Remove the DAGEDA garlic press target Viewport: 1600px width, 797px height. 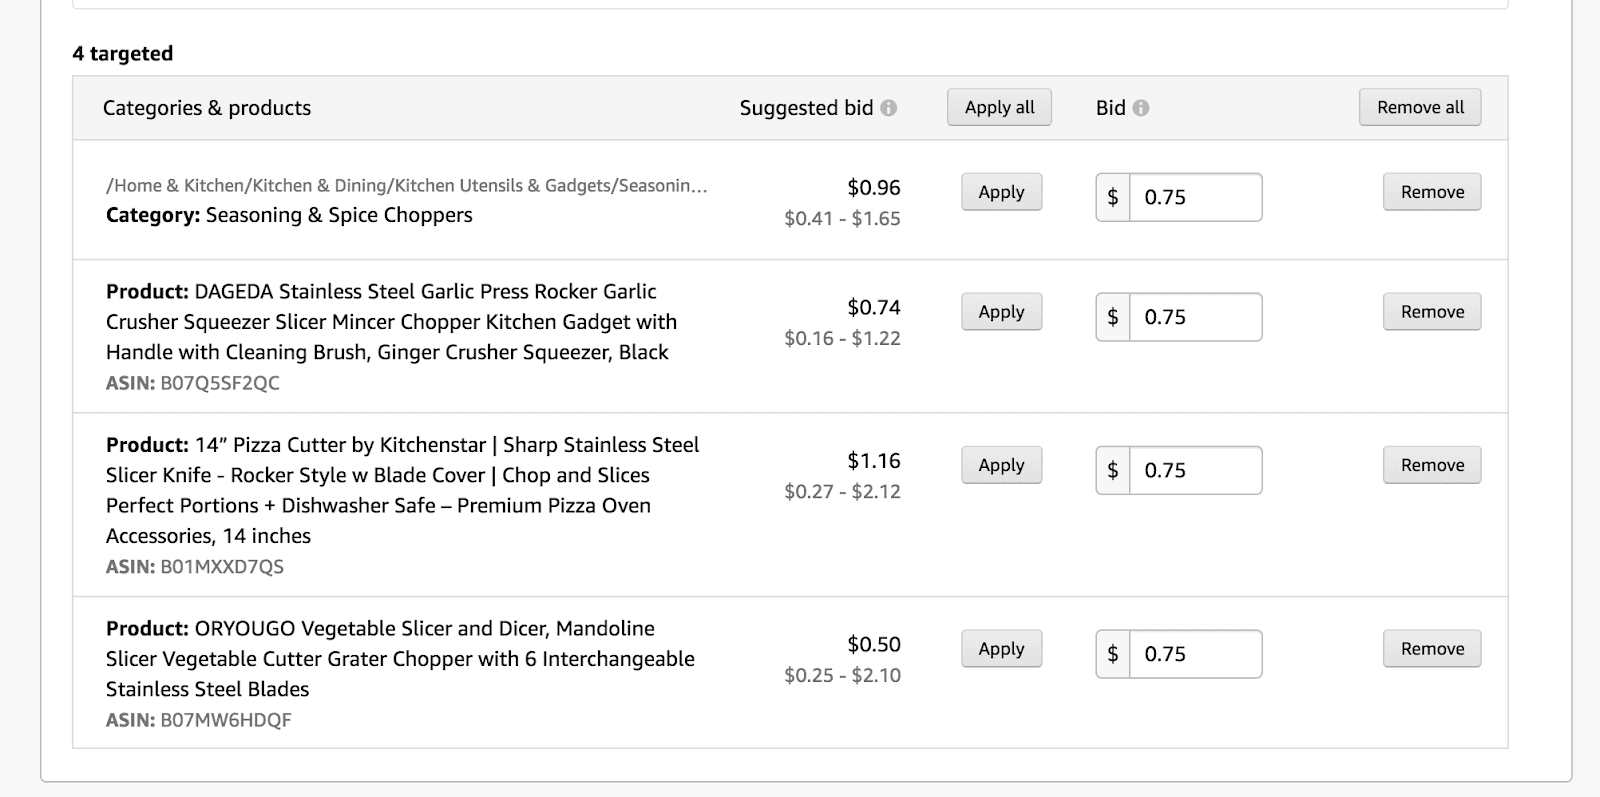(x=1432, y=311)
